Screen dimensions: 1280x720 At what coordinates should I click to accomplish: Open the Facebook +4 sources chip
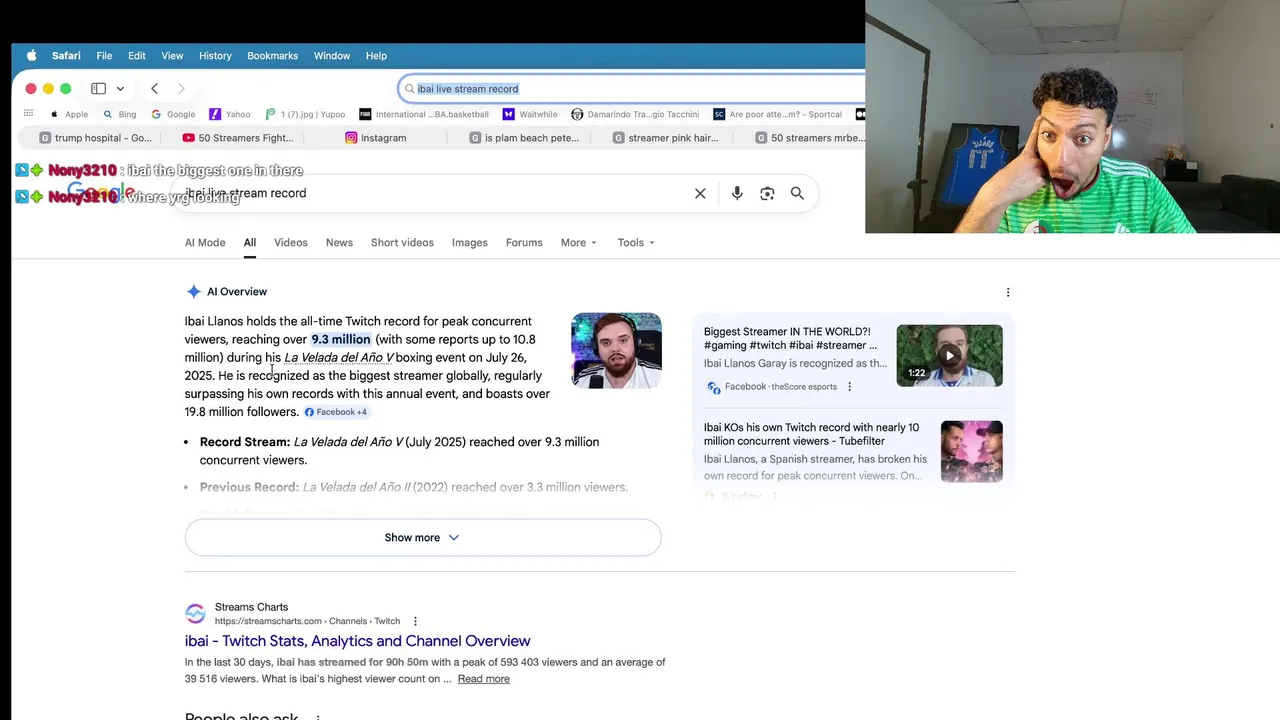tap(336, 412)
